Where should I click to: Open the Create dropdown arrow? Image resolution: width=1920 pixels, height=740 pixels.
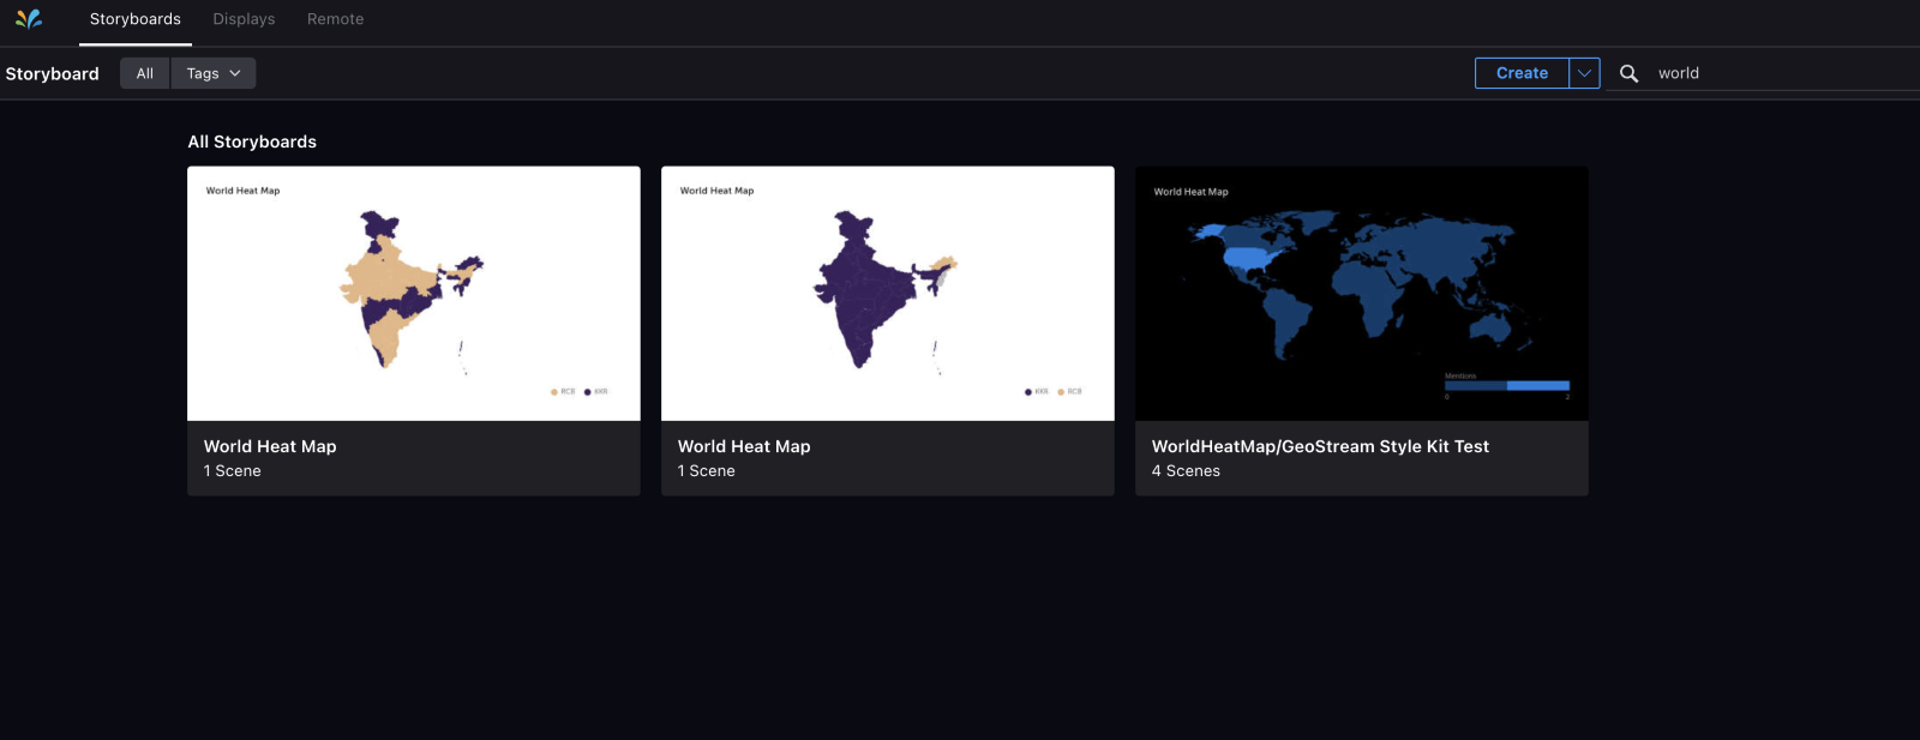[1584, 73]
